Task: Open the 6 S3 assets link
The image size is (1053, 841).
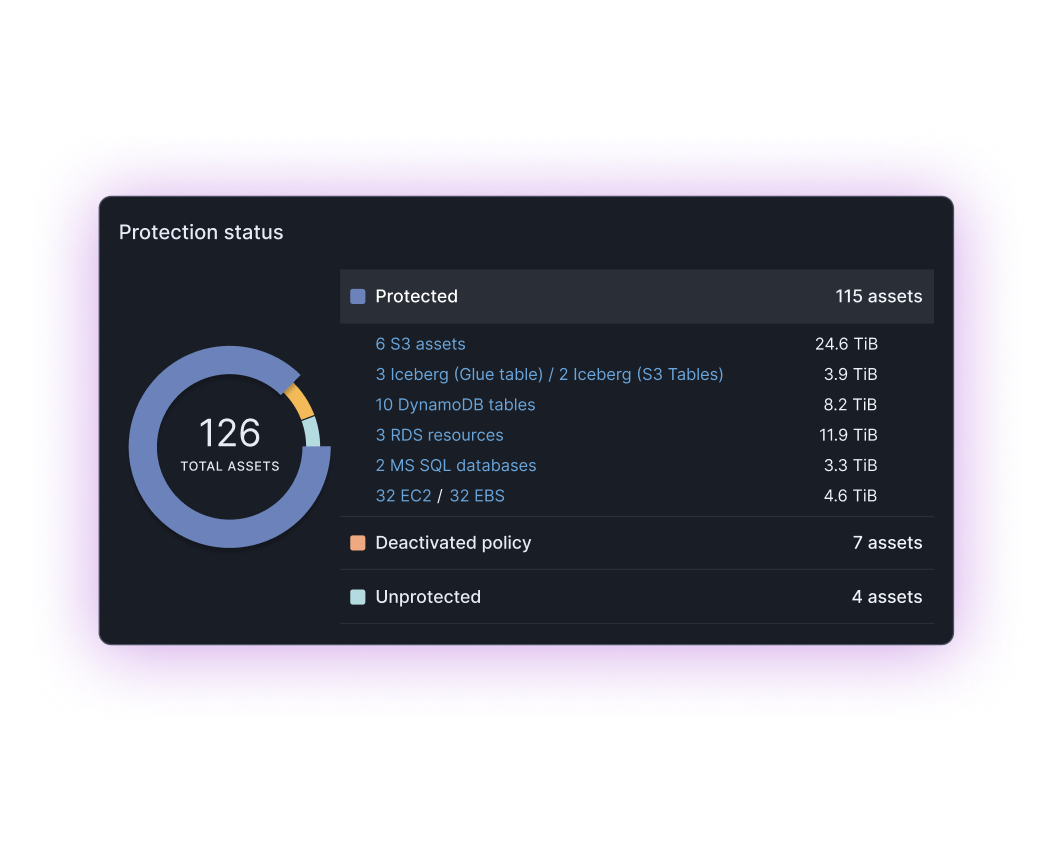Action: [420, 344]
